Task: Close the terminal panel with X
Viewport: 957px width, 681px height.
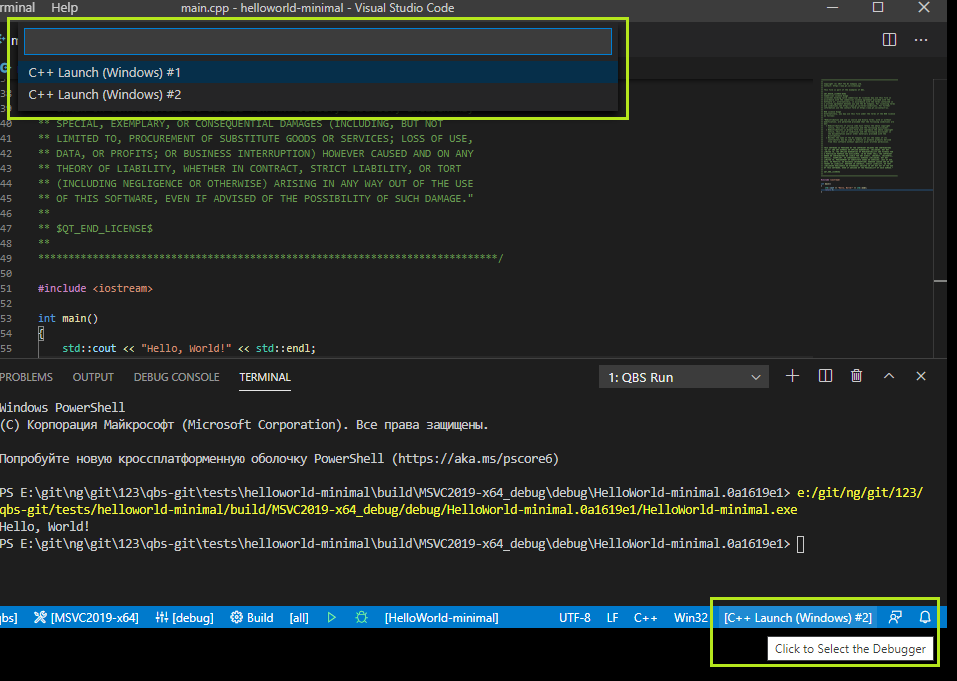Action: (x=921, y=376)
